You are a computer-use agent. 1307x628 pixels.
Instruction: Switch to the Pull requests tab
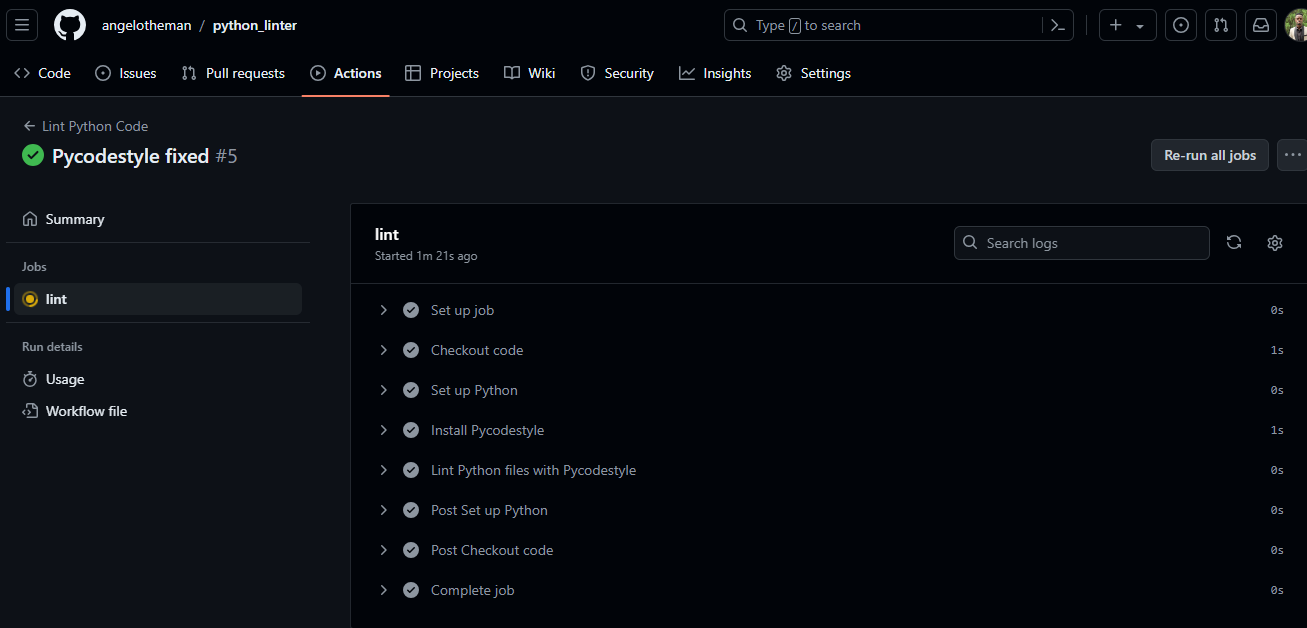pos(233,73)
